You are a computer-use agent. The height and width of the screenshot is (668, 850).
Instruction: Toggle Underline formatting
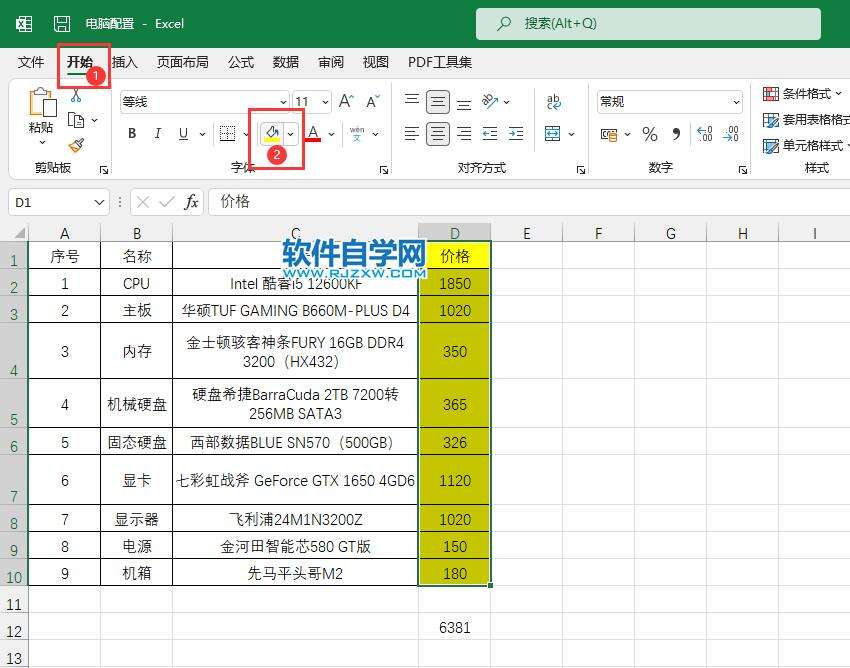(x=184, y=133)
